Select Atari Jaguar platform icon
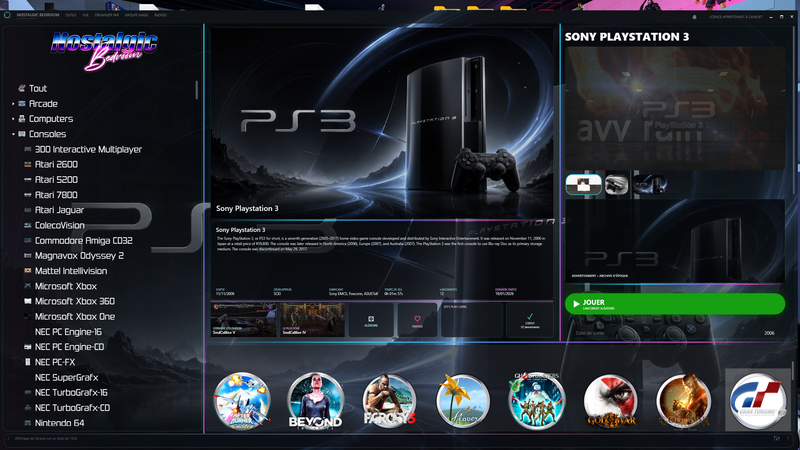800x450 pixels. pos(28,210)
